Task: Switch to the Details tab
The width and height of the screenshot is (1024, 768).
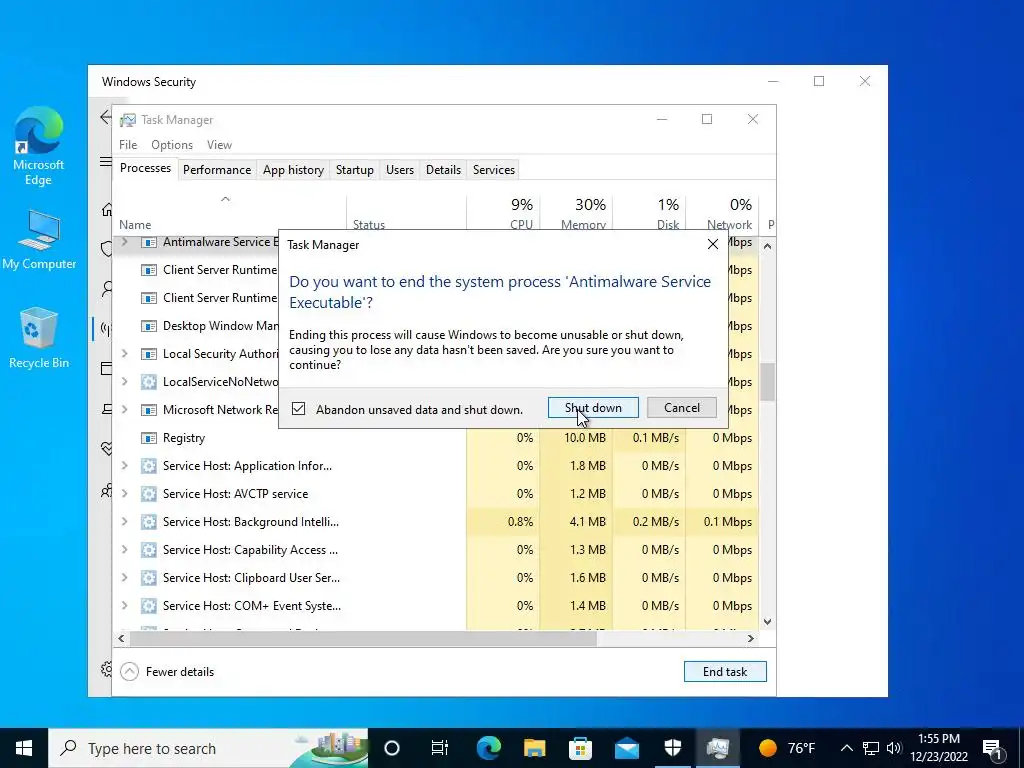Action: point(443,170)
